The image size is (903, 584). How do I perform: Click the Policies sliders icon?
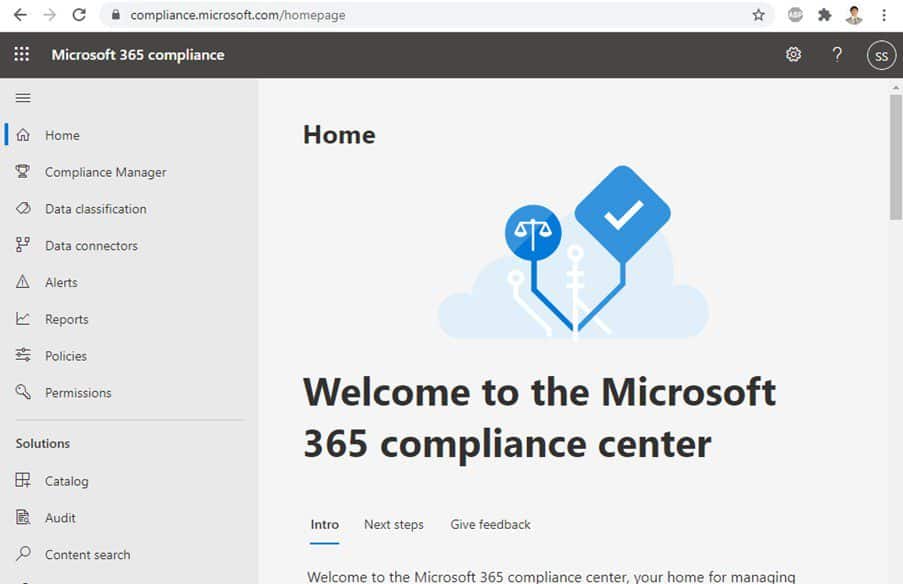pyautogui.click(x=23, y=355)
